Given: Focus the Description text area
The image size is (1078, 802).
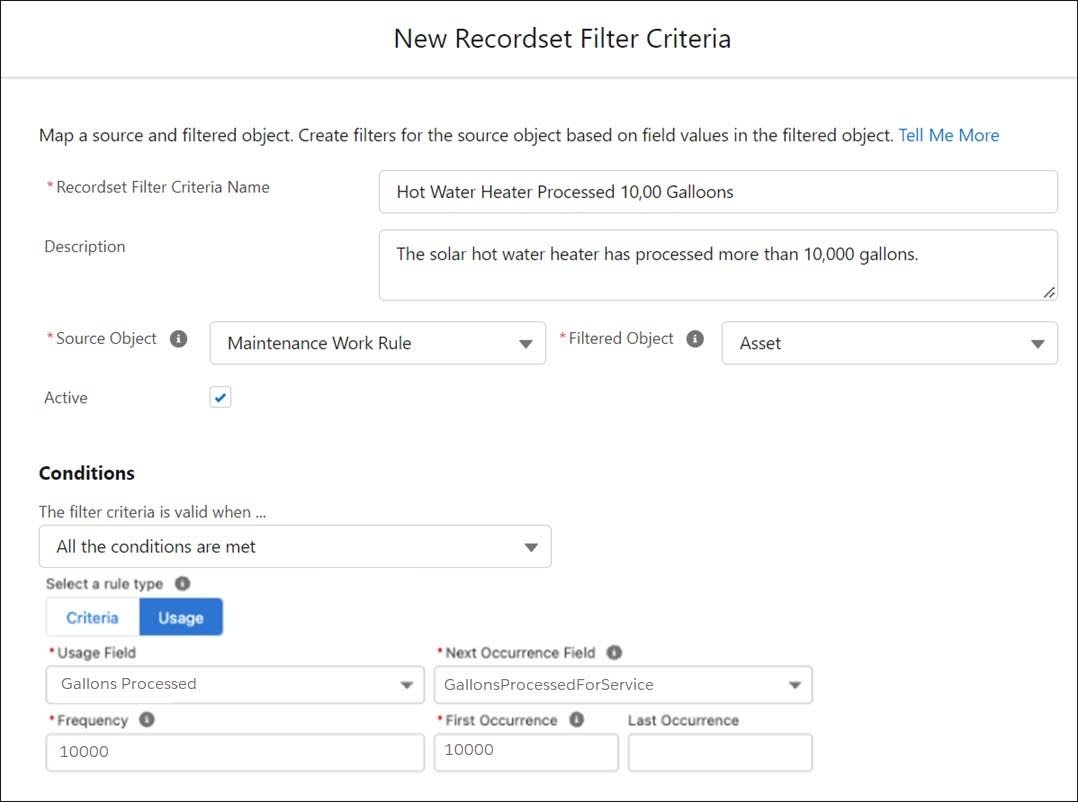Looking at the screenshot, I should [718, 265].
